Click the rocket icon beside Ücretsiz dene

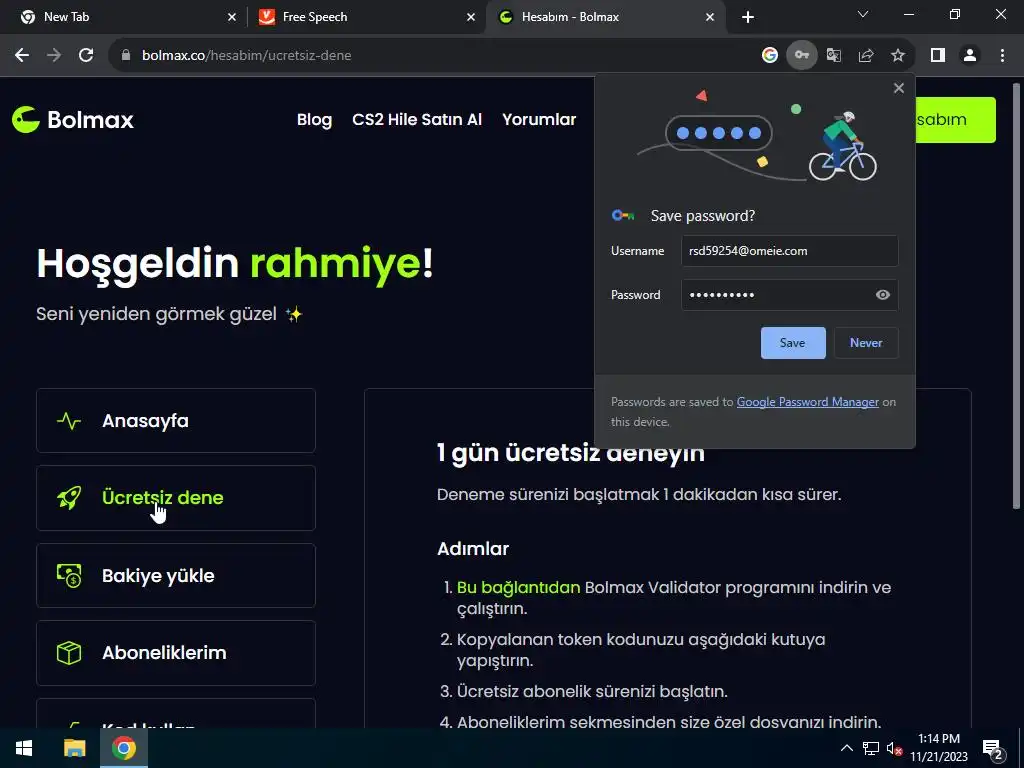coord(69,498)
